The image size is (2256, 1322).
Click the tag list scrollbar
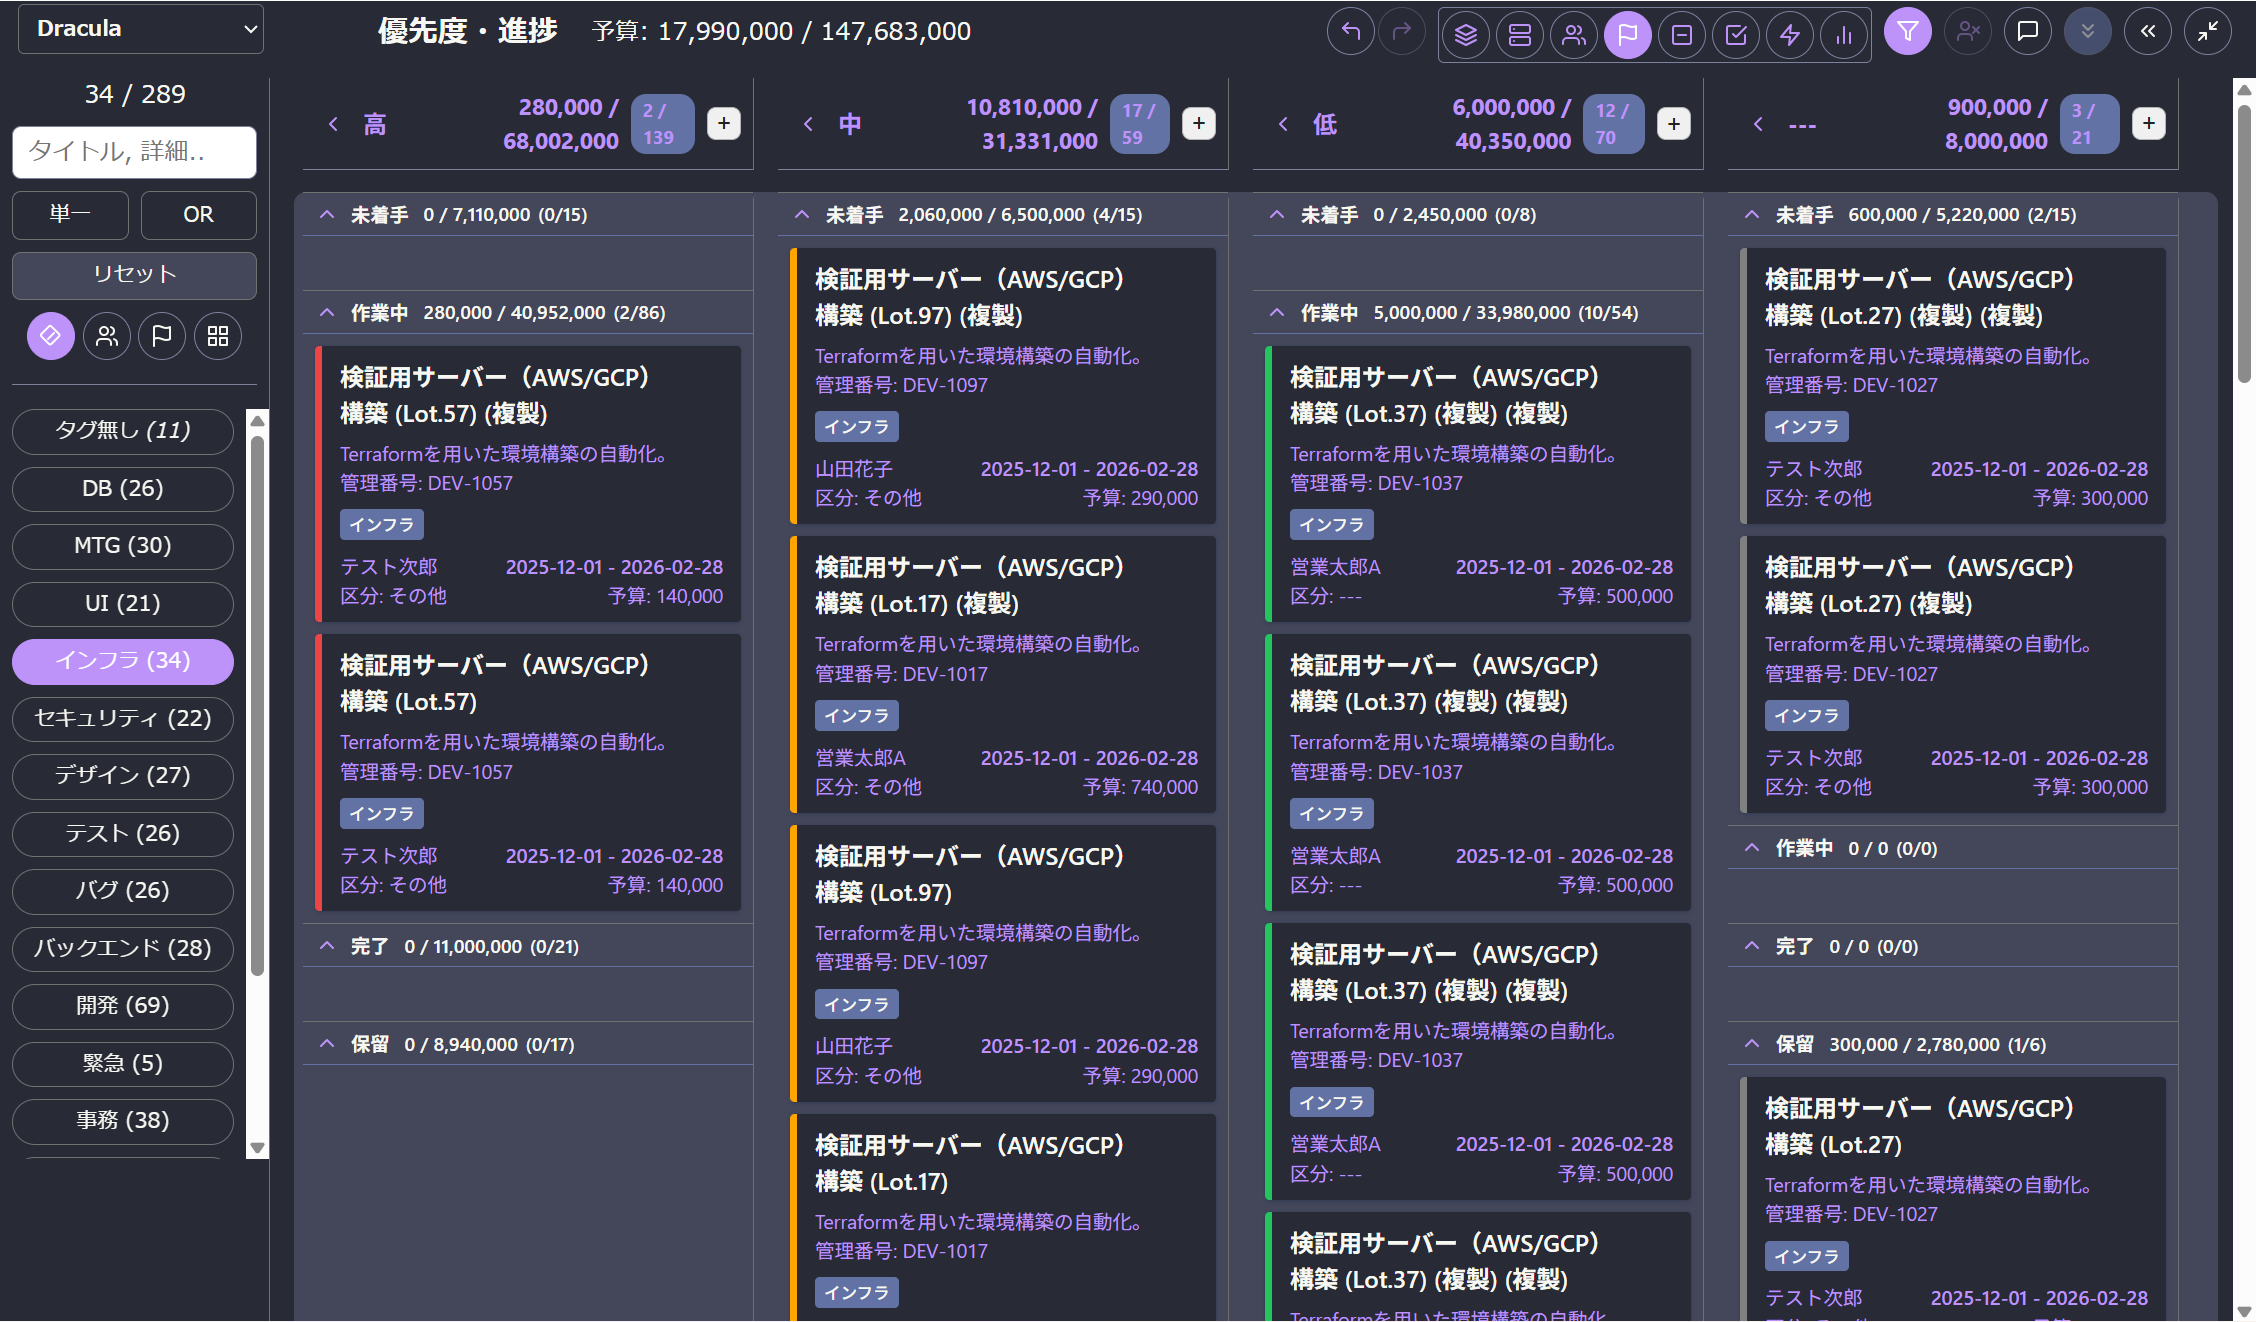(257, 700)
